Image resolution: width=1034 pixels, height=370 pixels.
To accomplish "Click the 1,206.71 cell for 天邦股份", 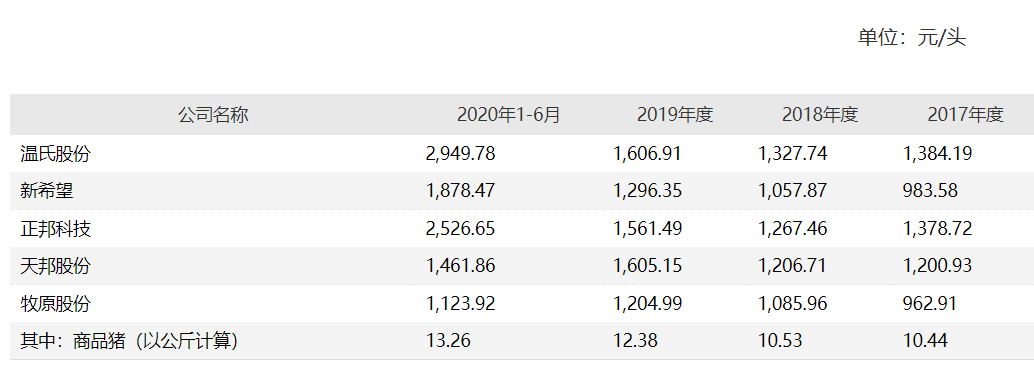I will pyautogui.click(x=793, y=266).
